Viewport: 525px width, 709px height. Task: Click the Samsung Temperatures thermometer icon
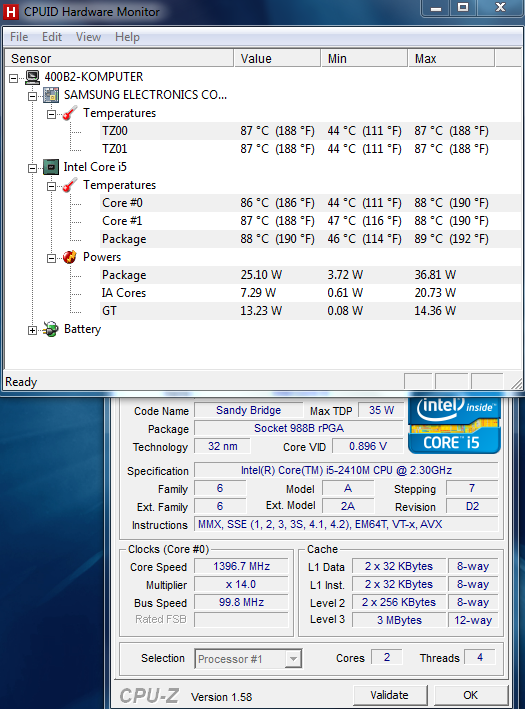click(70, 113)
